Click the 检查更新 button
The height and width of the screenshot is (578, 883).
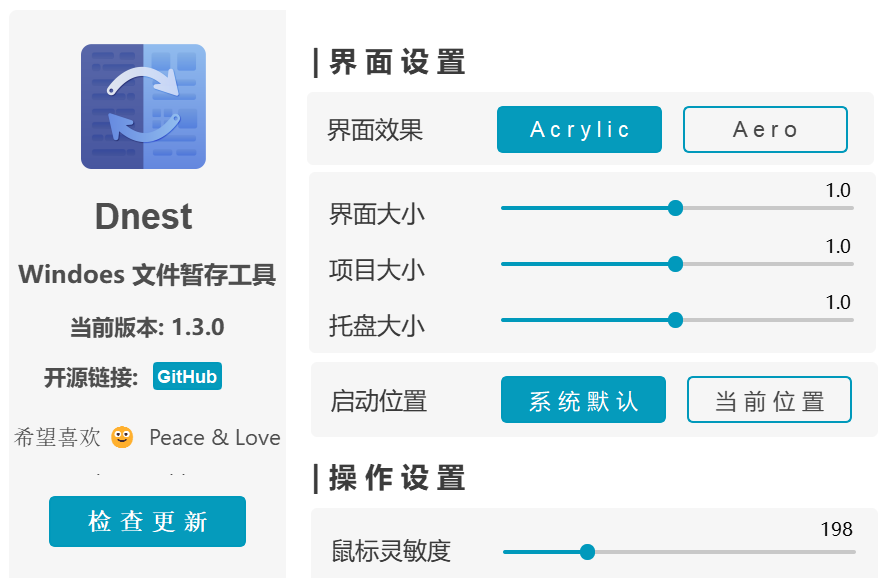(147, 521)
